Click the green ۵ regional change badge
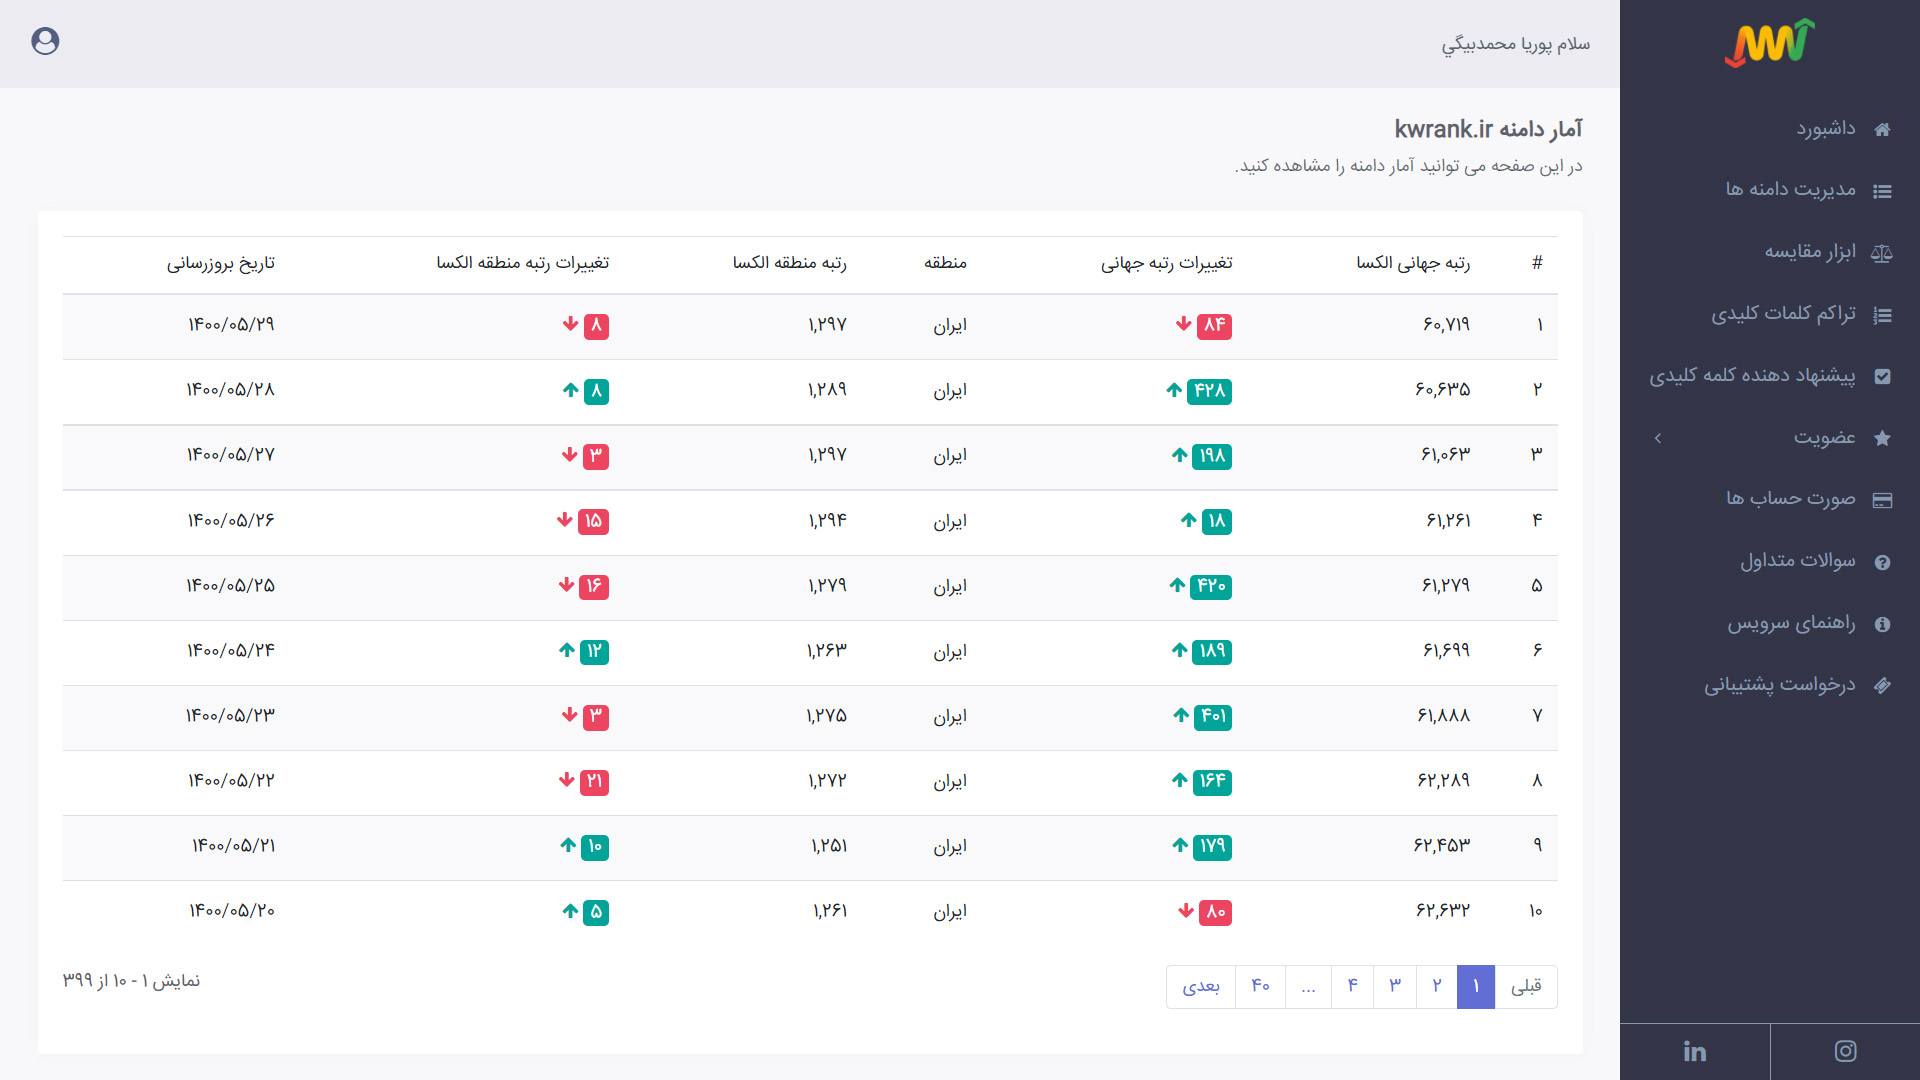Image resolution: width=1920 pixels, height=1080 pixels. (x=596, y=912)
